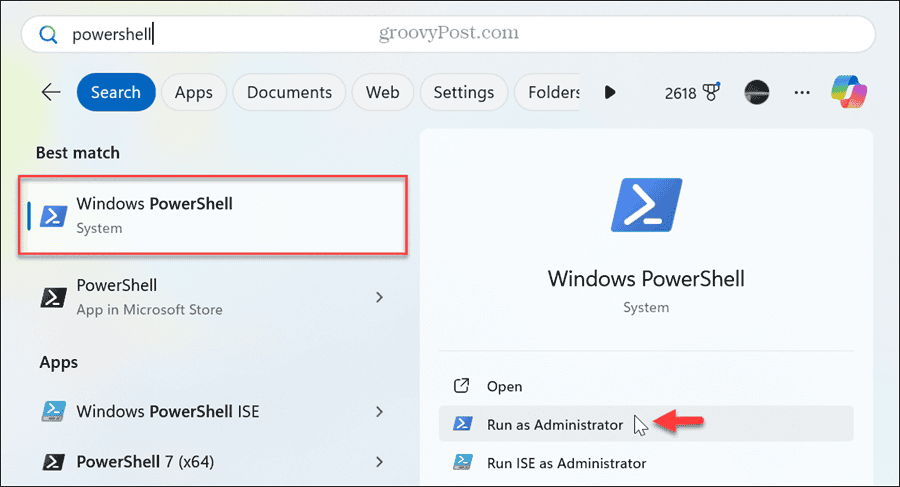The height and width of the screenshot is (487, 900).
Task: Open the three-dot options menu
Action: (x=802, y=92)
